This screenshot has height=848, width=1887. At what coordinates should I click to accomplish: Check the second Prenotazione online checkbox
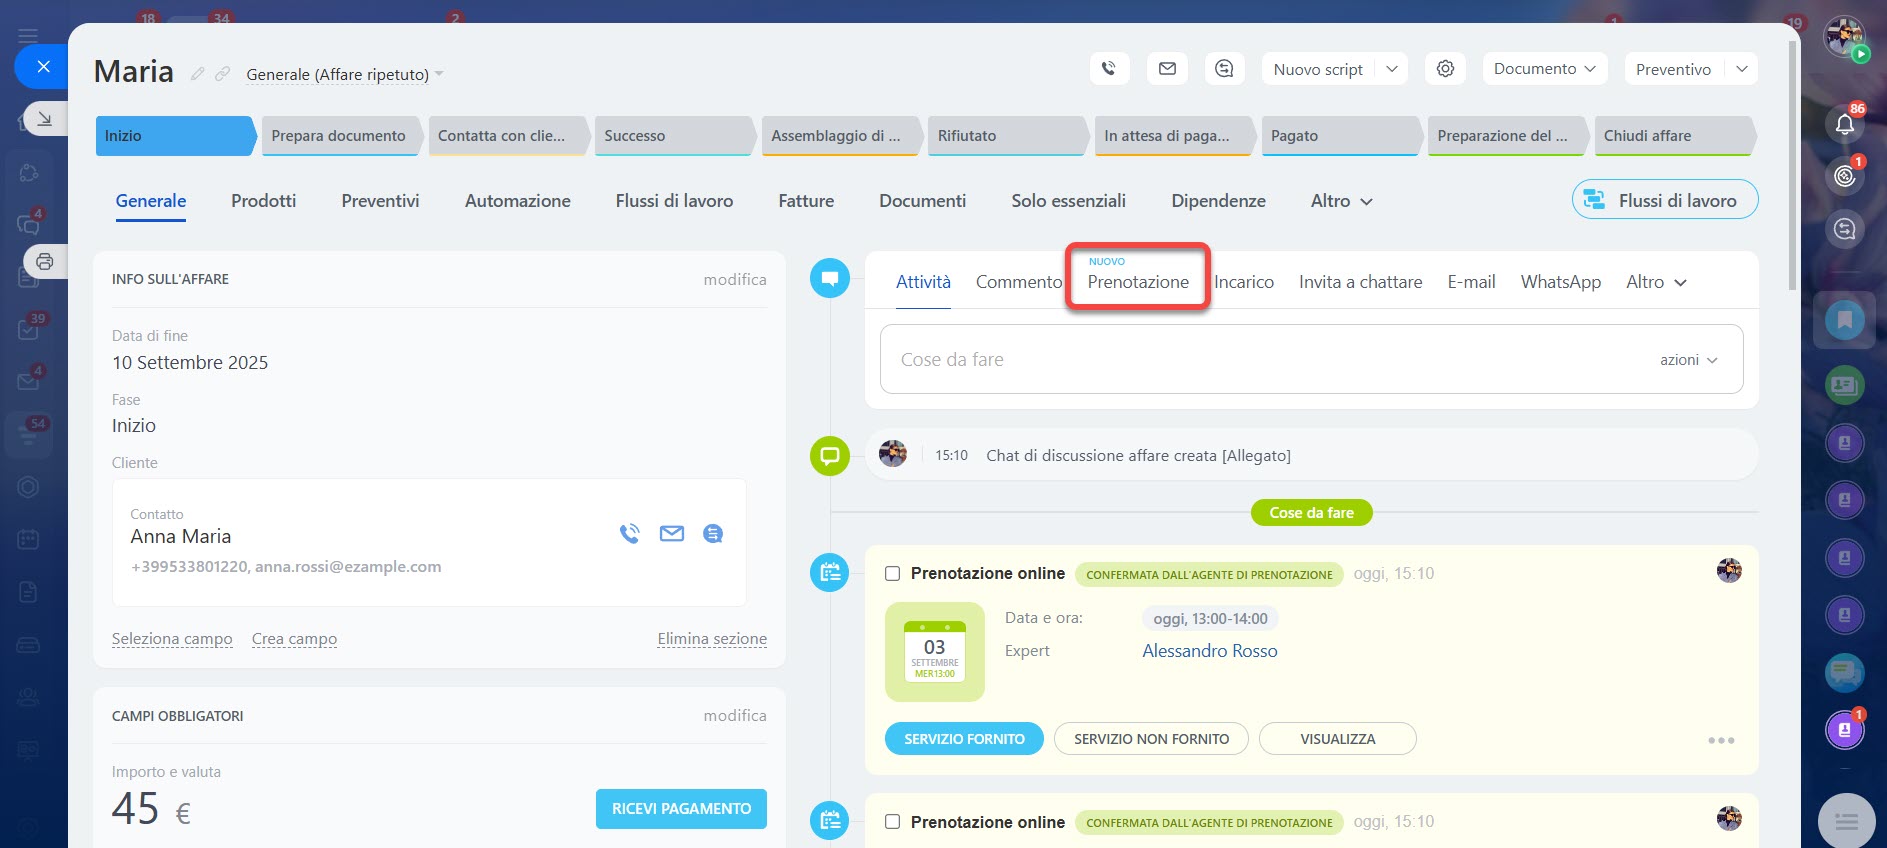pyautogui.click(x=893, y=822)
